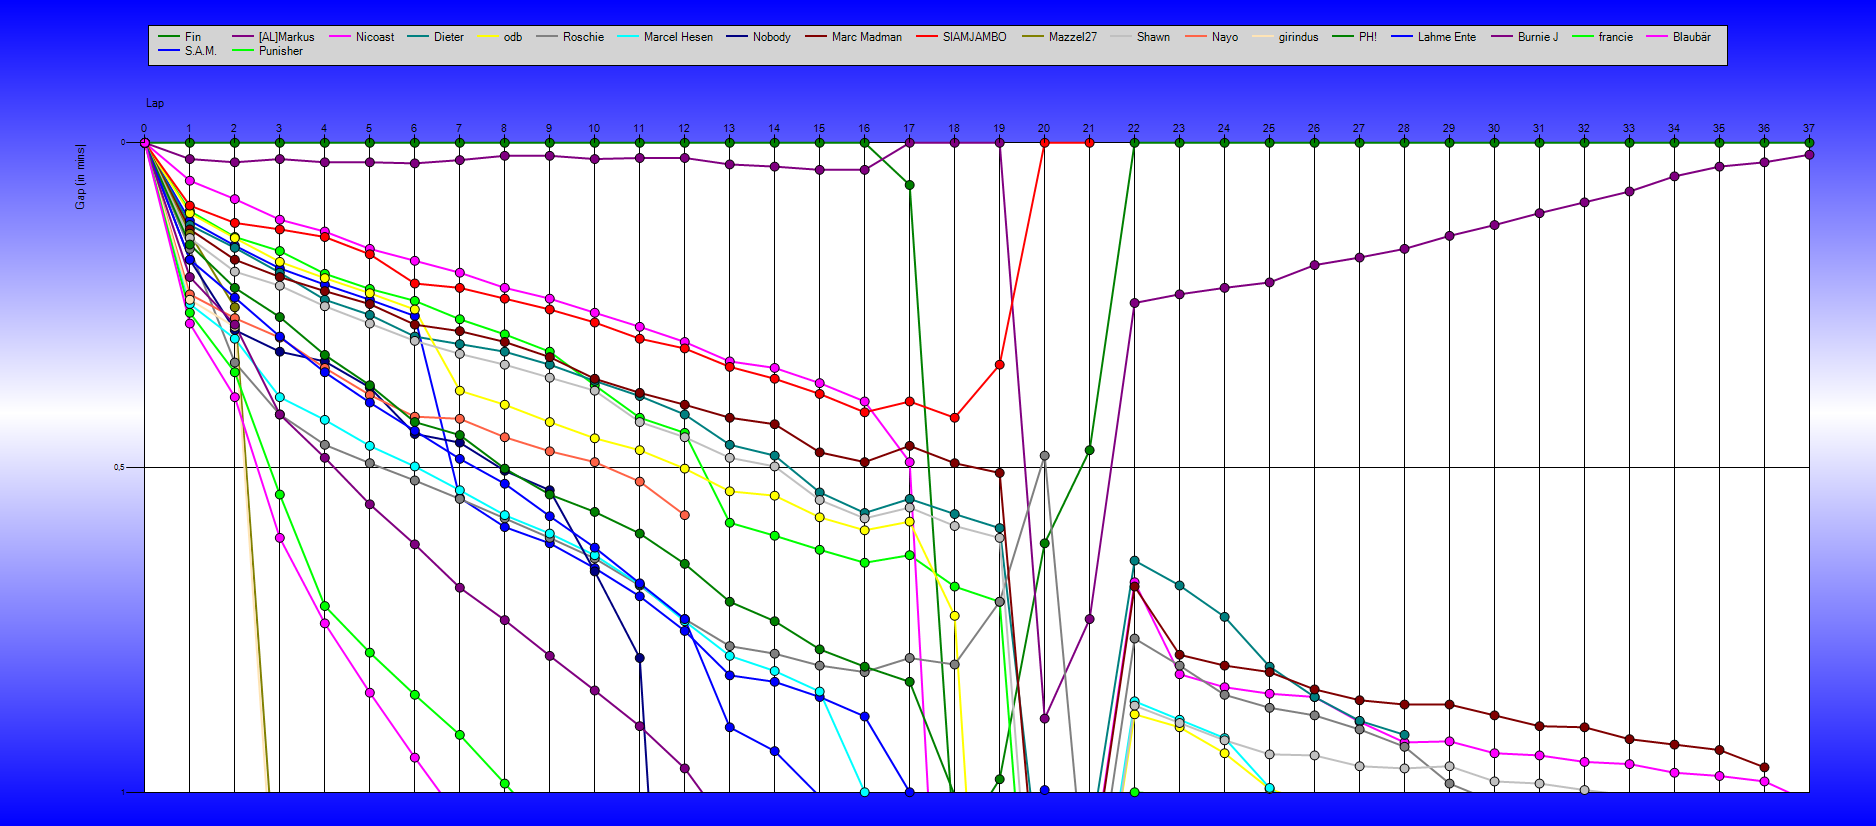
Task: Click lap number 14 label
Action: [x=774, y=128]
